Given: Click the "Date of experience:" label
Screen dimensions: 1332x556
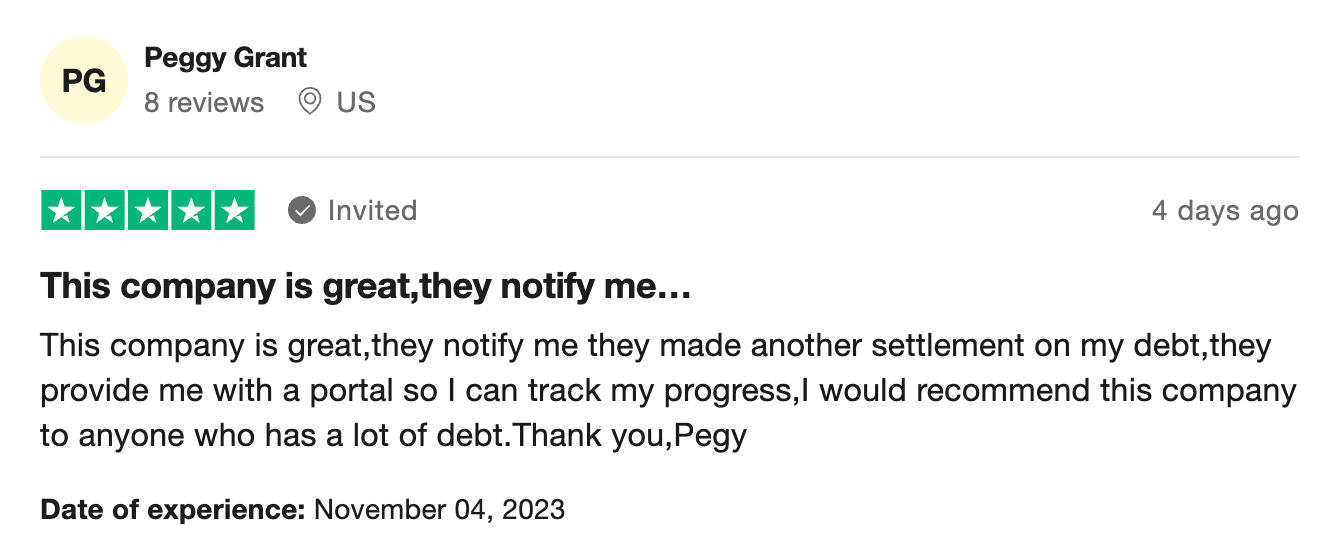Looking at the screenshot, I should [x=172, y=510].
